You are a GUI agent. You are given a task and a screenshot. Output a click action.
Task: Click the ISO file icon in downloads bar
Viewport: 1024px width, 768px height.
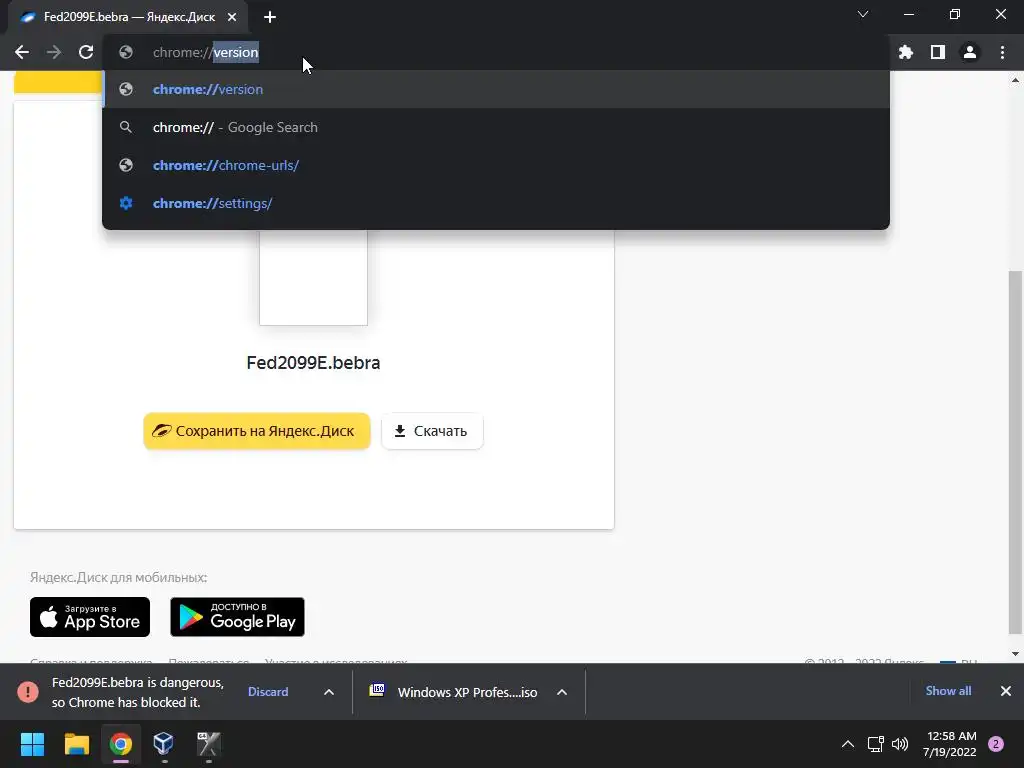(x=377, y=690)
